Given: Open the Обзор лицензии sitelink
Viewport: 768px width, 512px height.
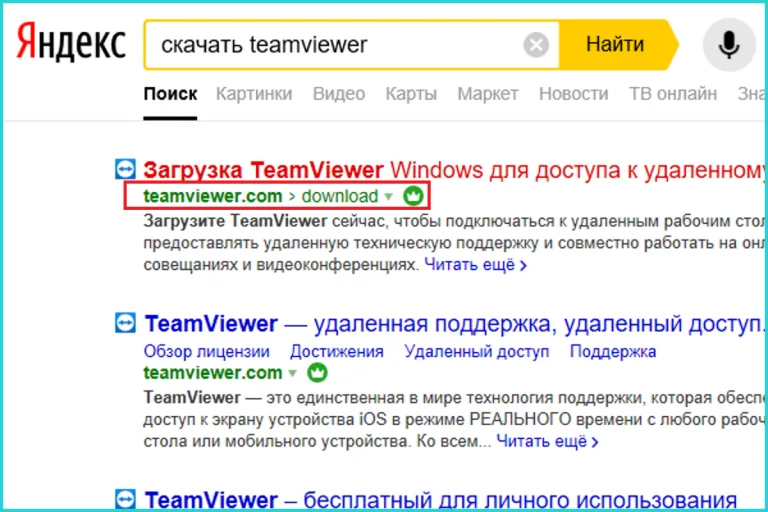Looking at the screenshot, I should point(207,351).
